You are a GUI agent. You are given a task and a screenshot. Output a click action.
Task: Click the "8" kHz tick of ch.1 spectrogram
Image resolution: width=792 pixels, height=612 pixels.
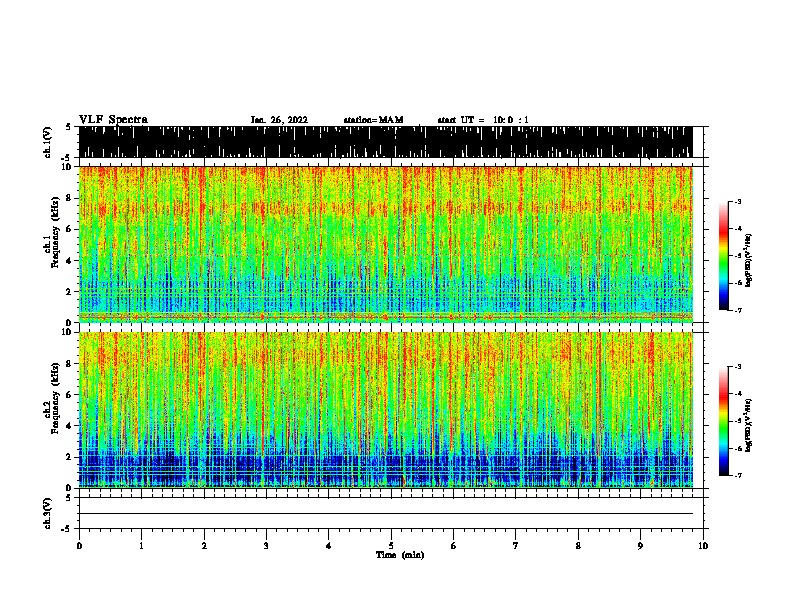point(70,198)
